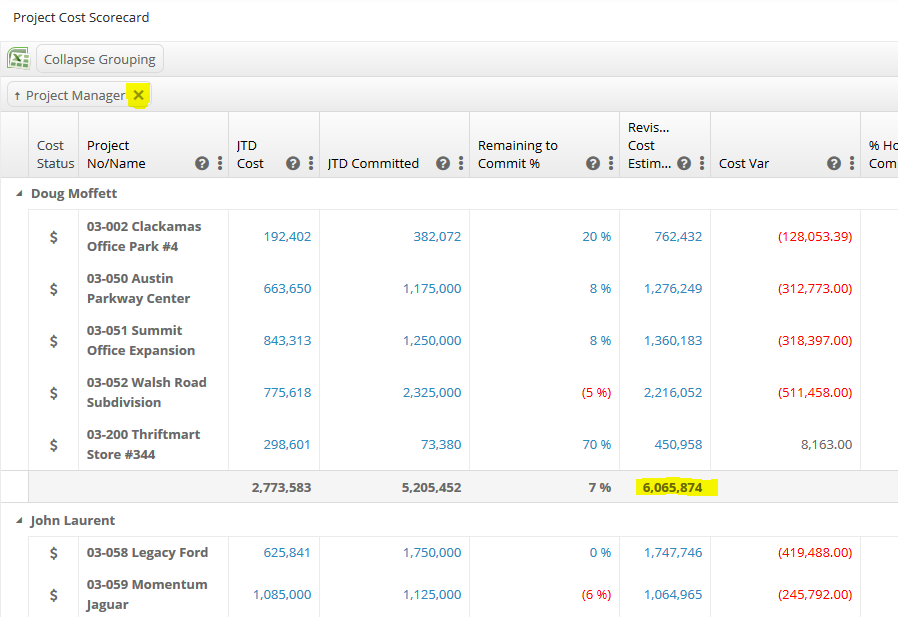Click Cost Var value 8,163.00

(x=826, y=445)
